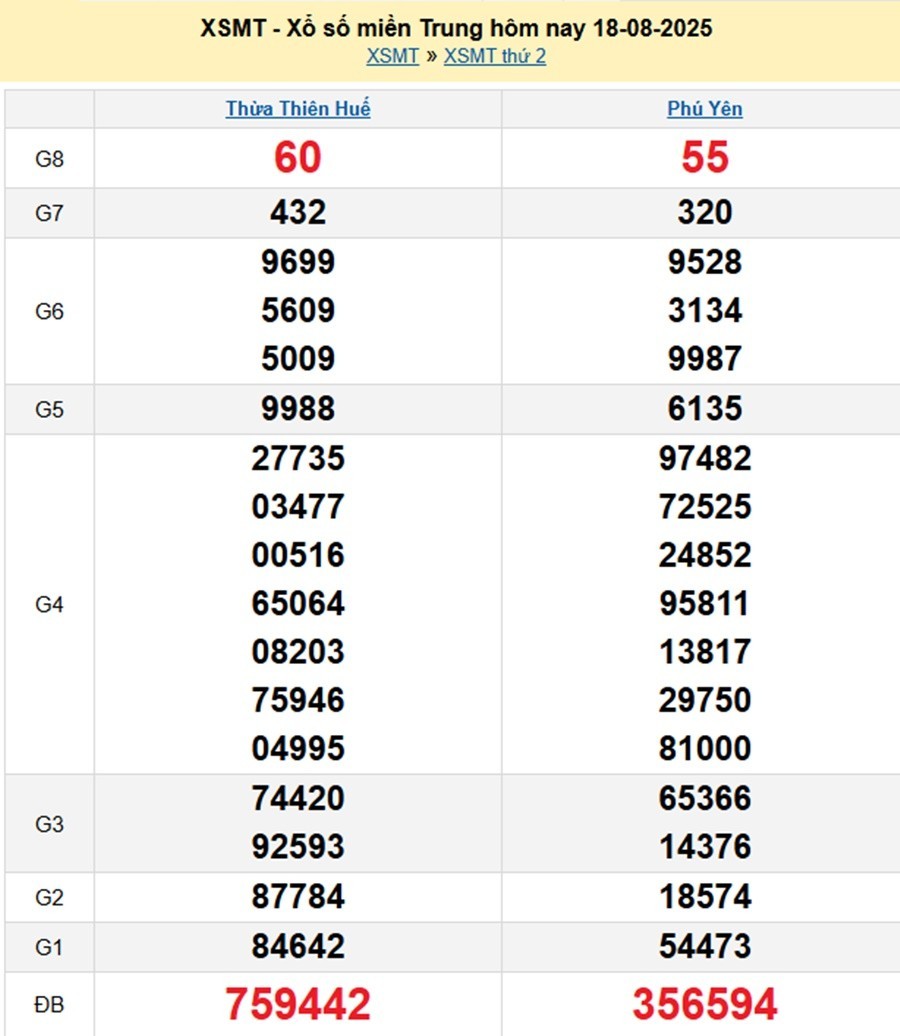Viewport: 900px width, 1036px height.
Task: Click the ĐB jackpot number 759442
Action: (x=298, y=1004)
